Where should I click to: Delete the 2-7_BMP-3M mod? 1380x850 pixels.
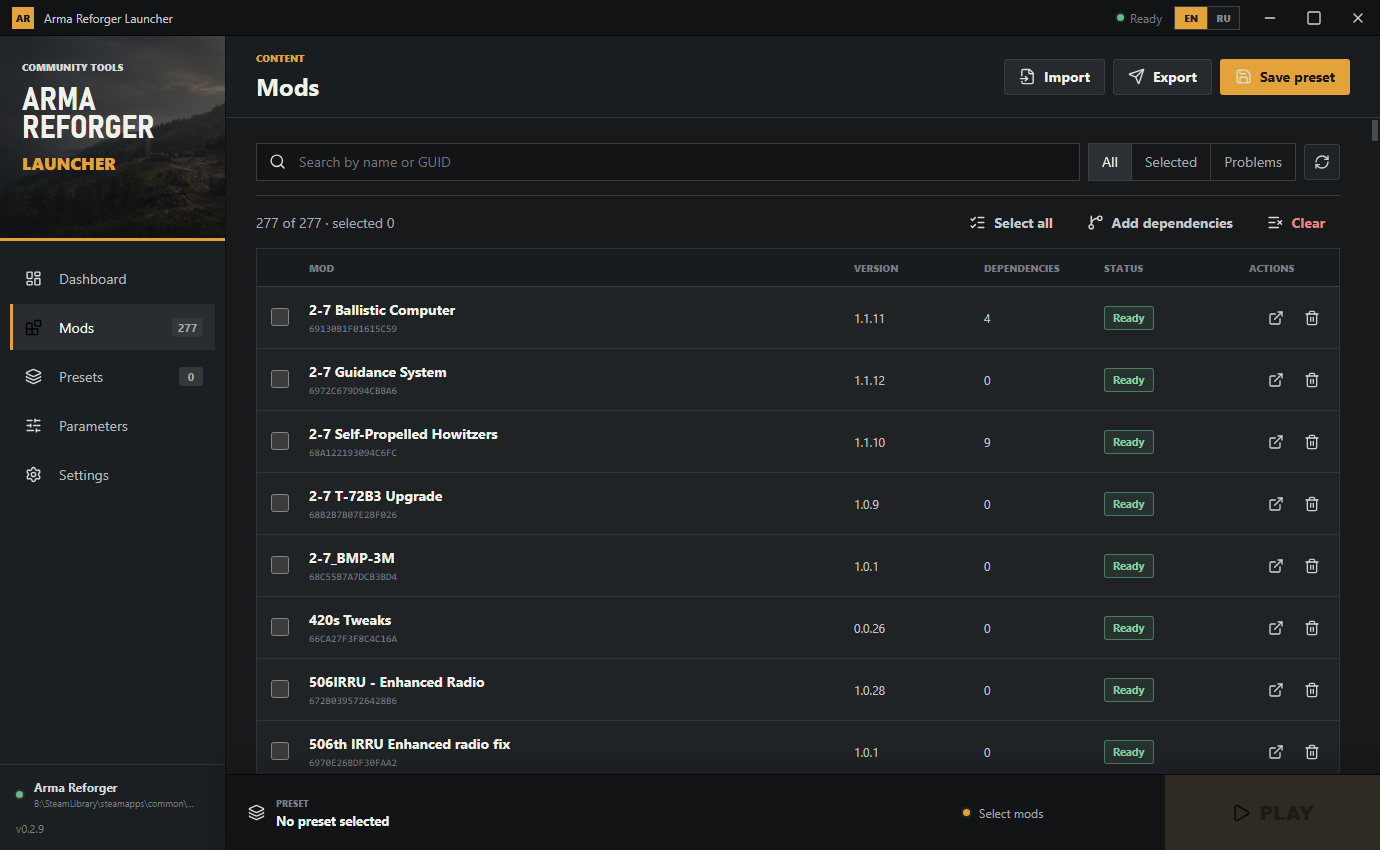coord(1312,566)
